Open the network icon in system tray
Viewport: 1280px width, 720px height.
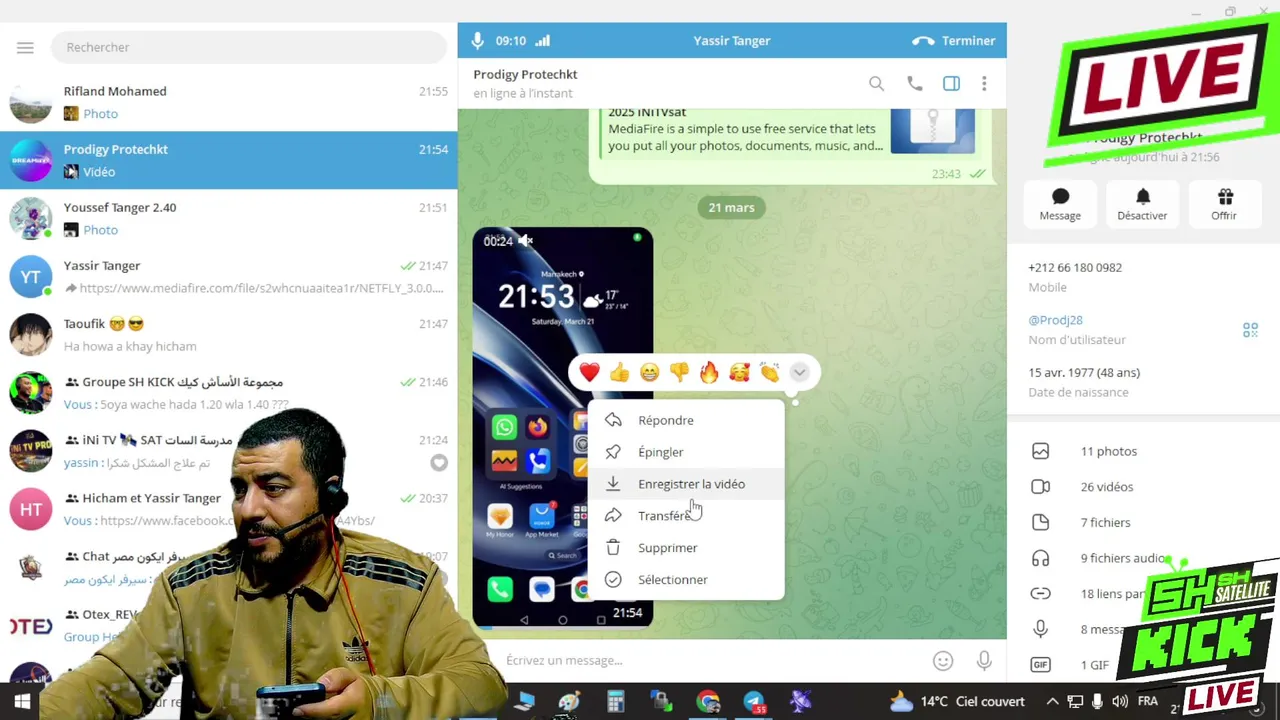1075,702
